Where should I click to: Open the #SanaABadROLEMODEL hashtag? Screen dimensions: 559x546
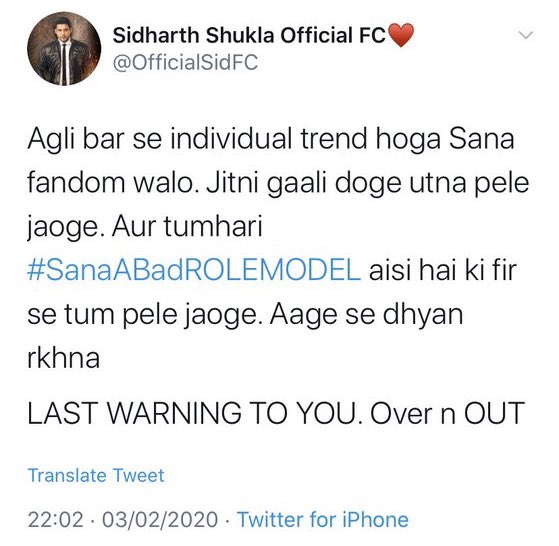194,270
